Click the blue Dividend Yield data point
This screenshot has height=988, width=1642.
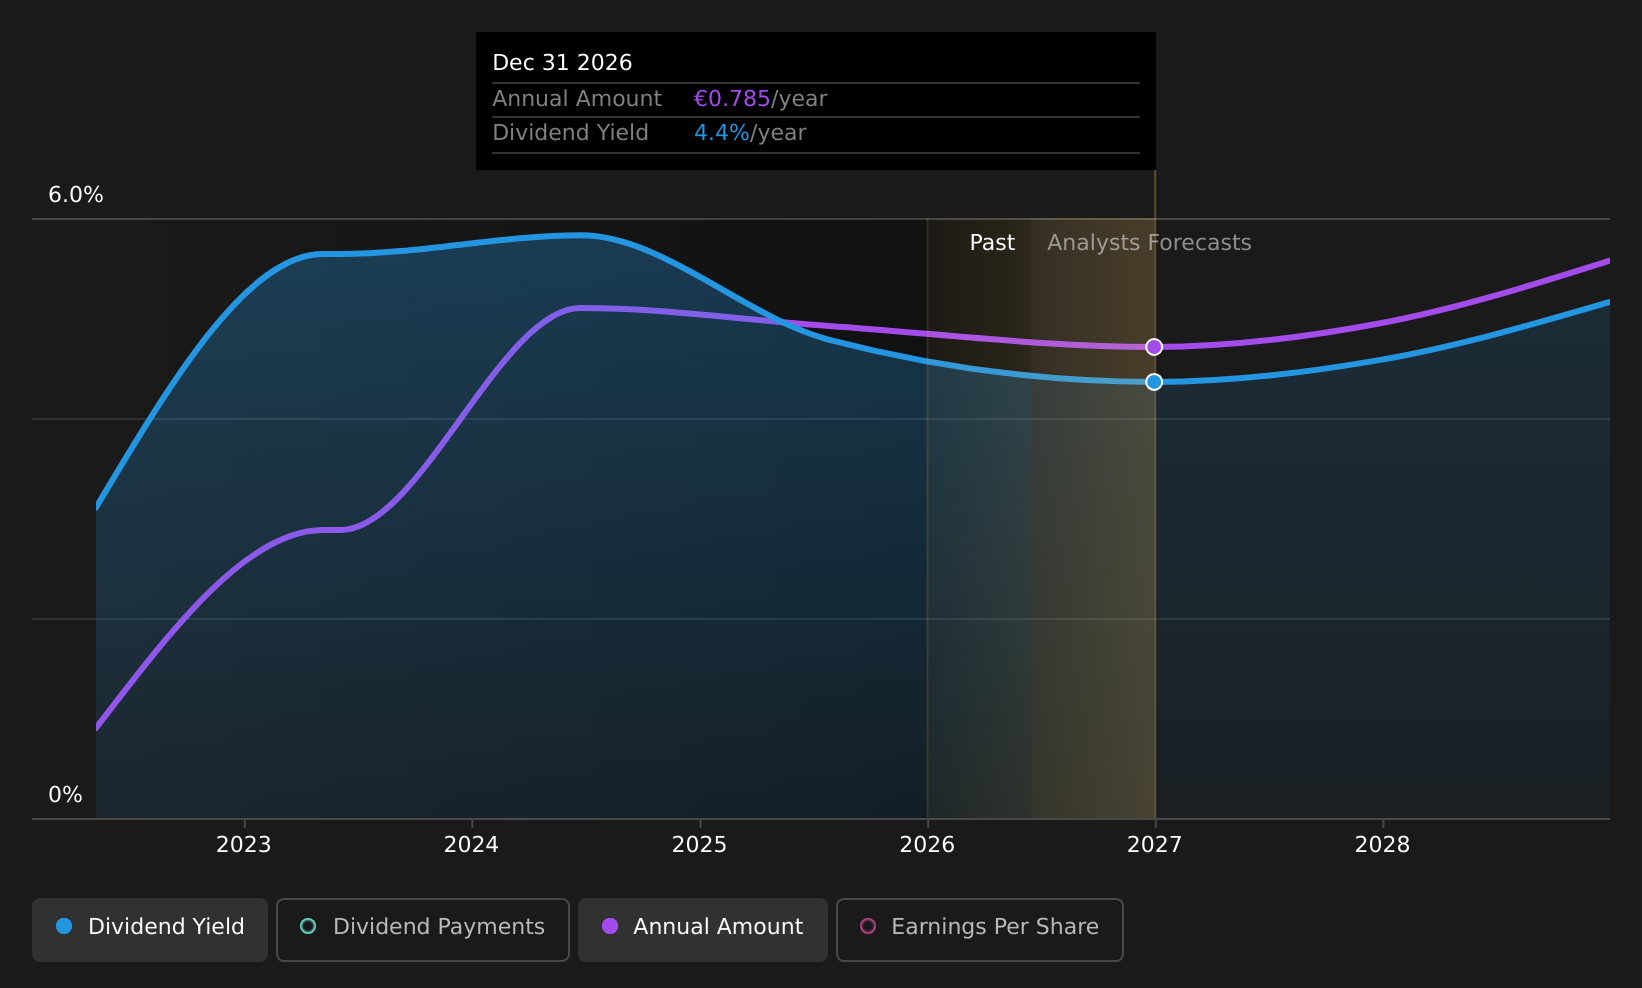point(1154,382)
